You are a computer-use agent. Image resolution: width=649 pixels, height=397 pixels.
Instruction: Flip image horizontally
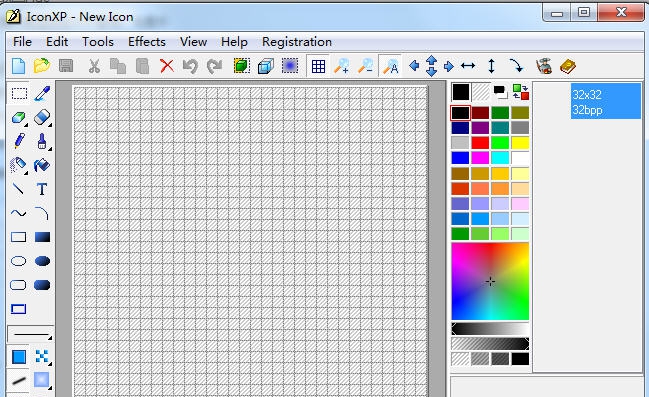pyautogui.click(x=468, y=65)
